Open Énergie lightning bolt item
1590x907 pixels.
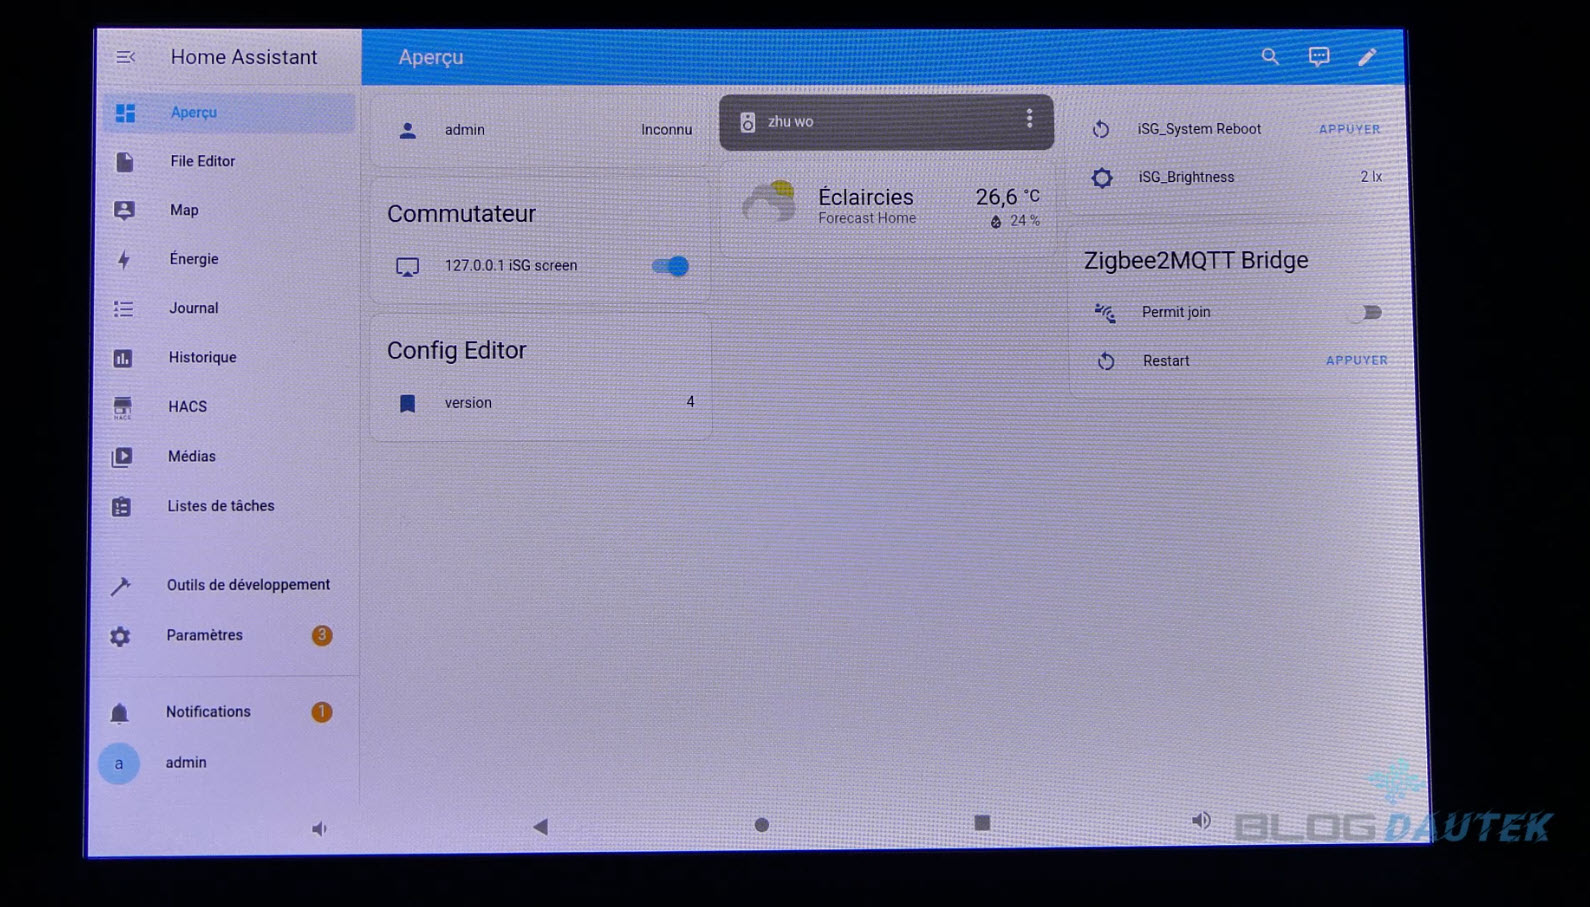193,259
